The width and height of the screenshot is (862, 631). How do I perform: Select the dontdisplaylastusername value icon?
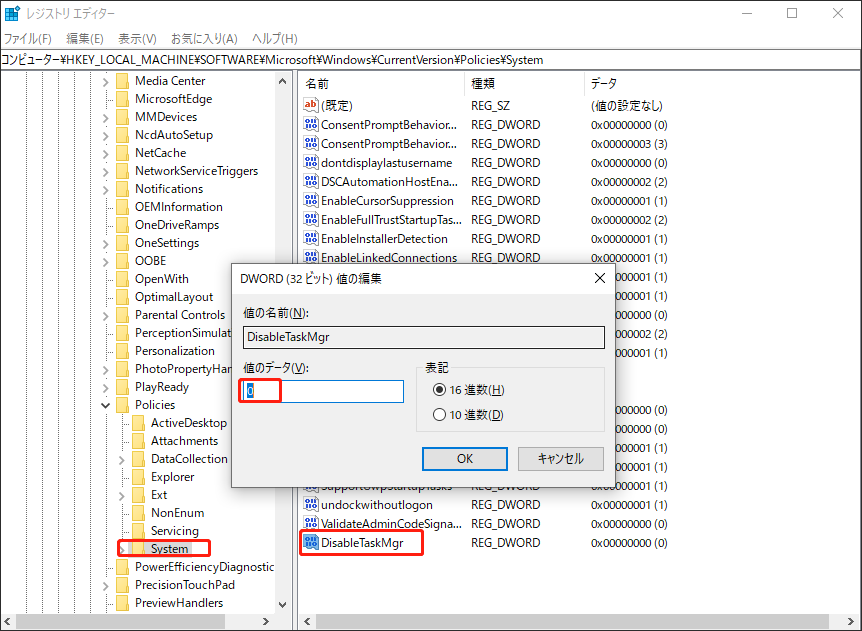coord(313,162)
